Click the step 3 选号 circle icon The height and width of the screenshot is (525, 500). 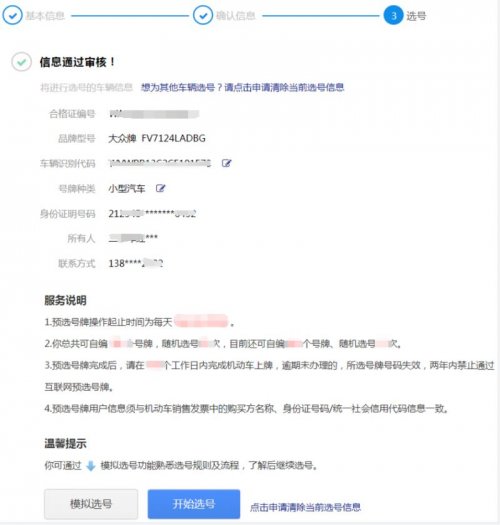pyautogui.click(x=393, y=15)
